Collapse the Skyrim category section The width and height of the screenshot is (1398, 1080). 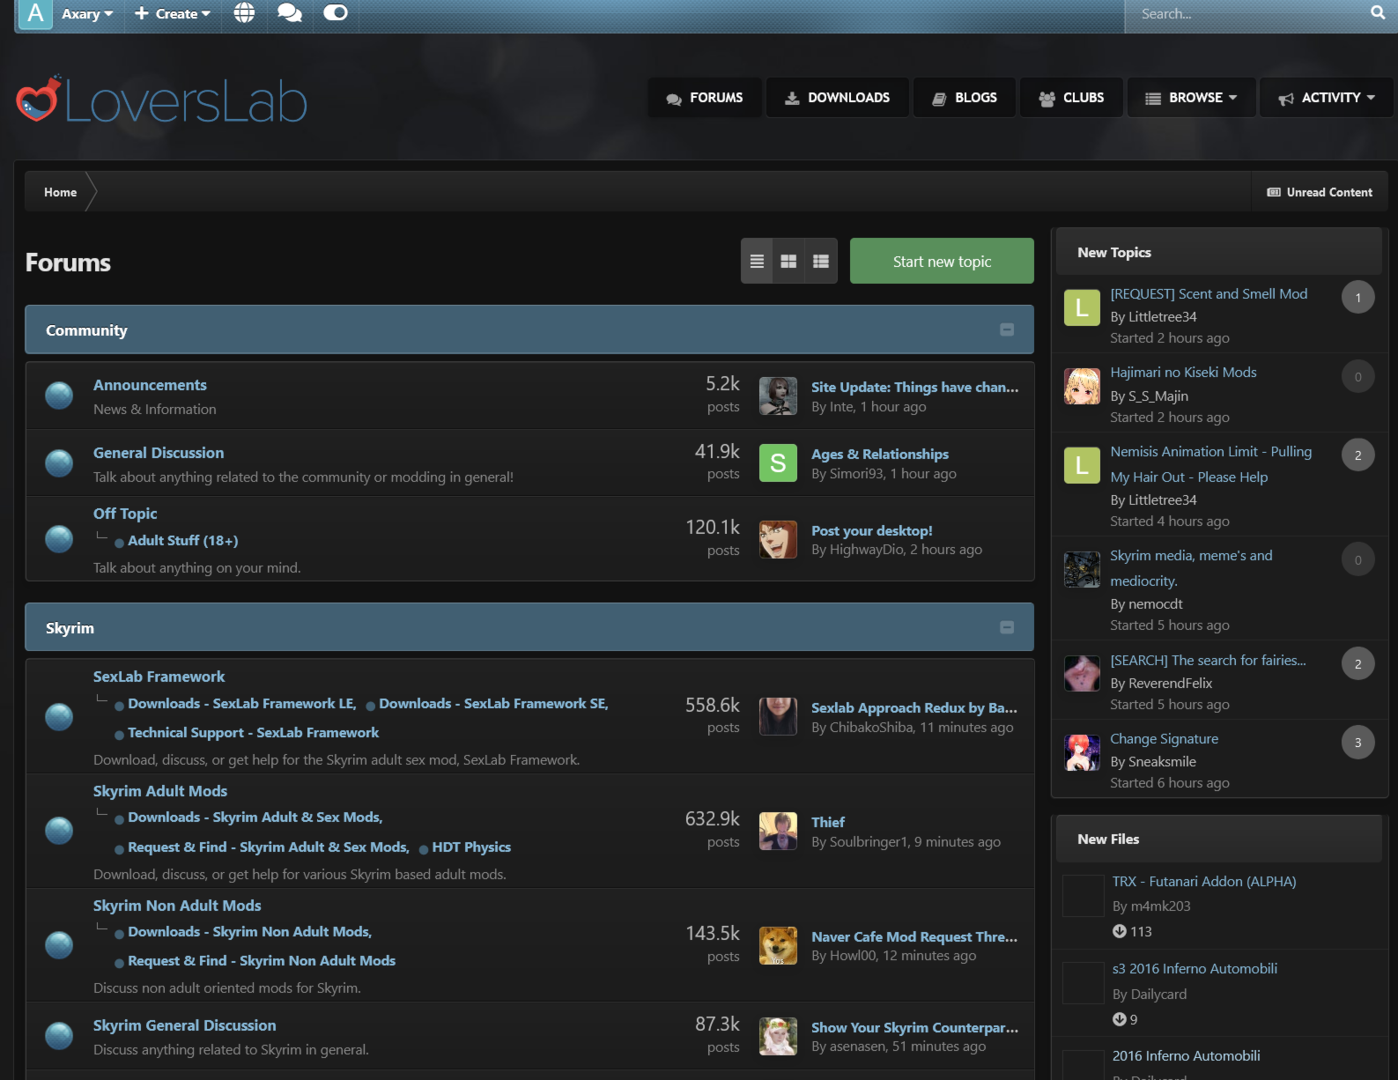click(x=1007, y=628)
